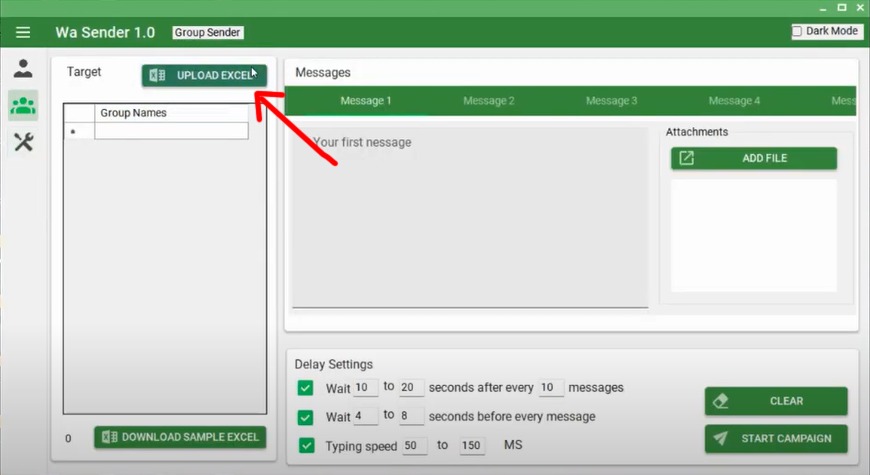Open the hamburger menu icon

(x=23, y=31)
